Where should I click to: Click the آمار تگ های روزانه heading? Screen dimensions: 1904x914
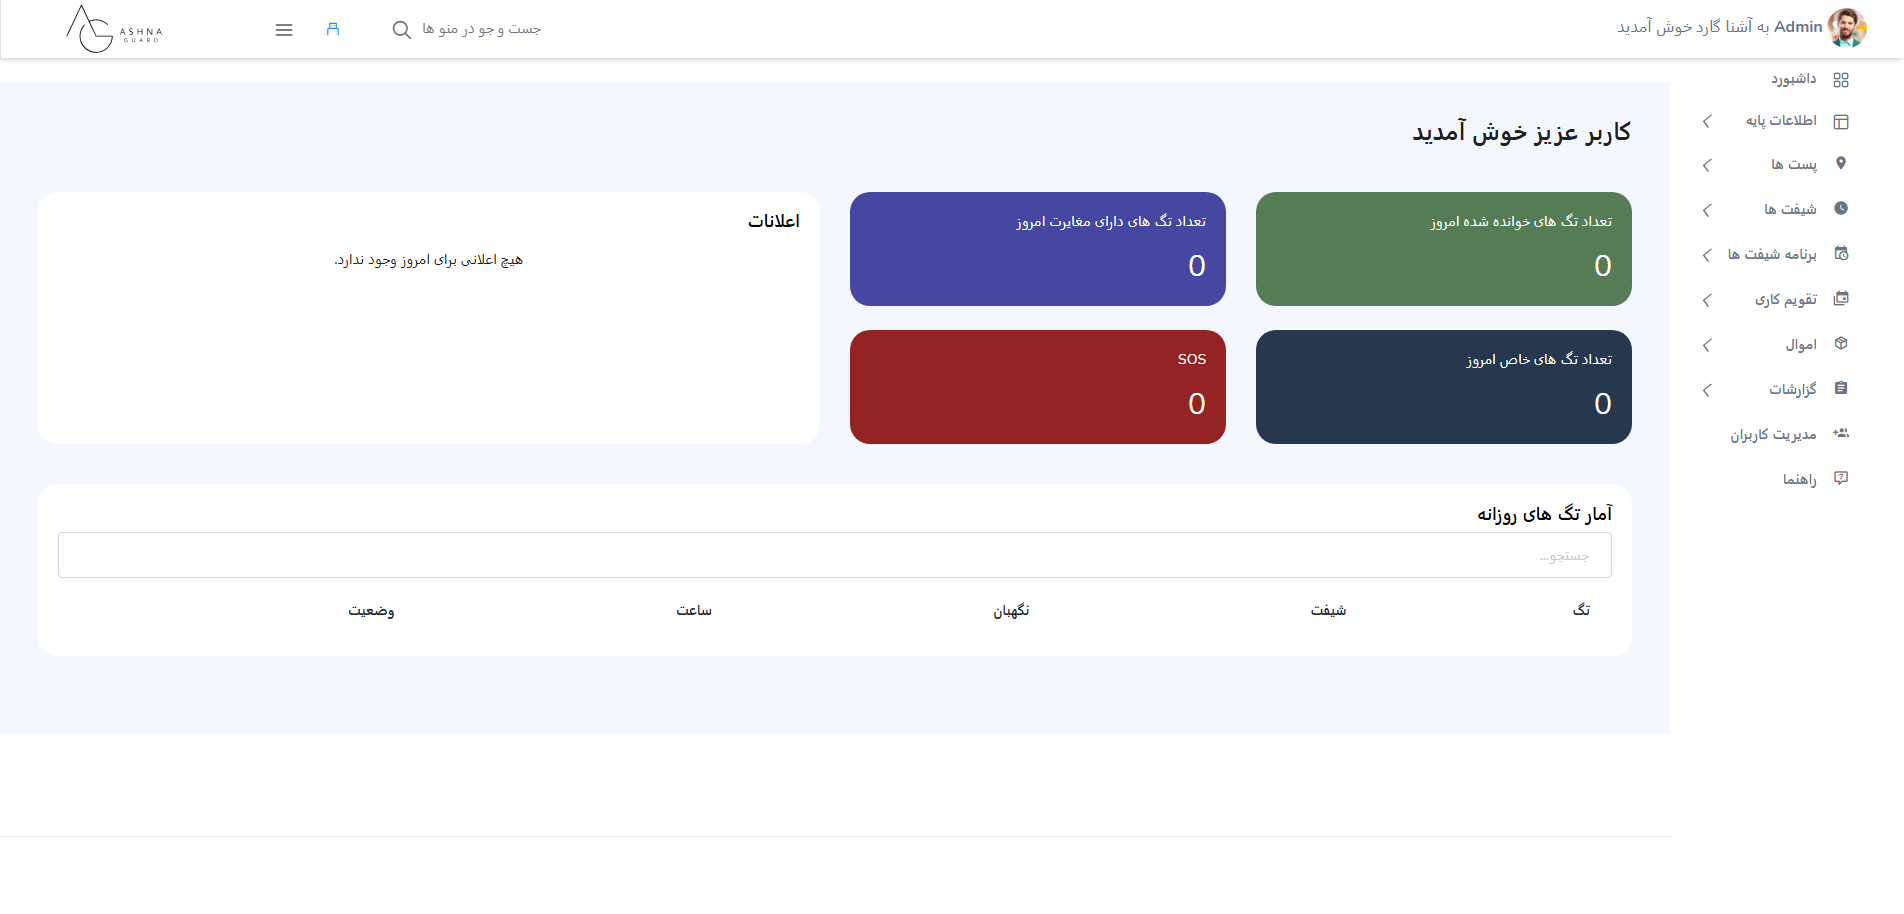pyautogui.click(x=1545, y=513)
